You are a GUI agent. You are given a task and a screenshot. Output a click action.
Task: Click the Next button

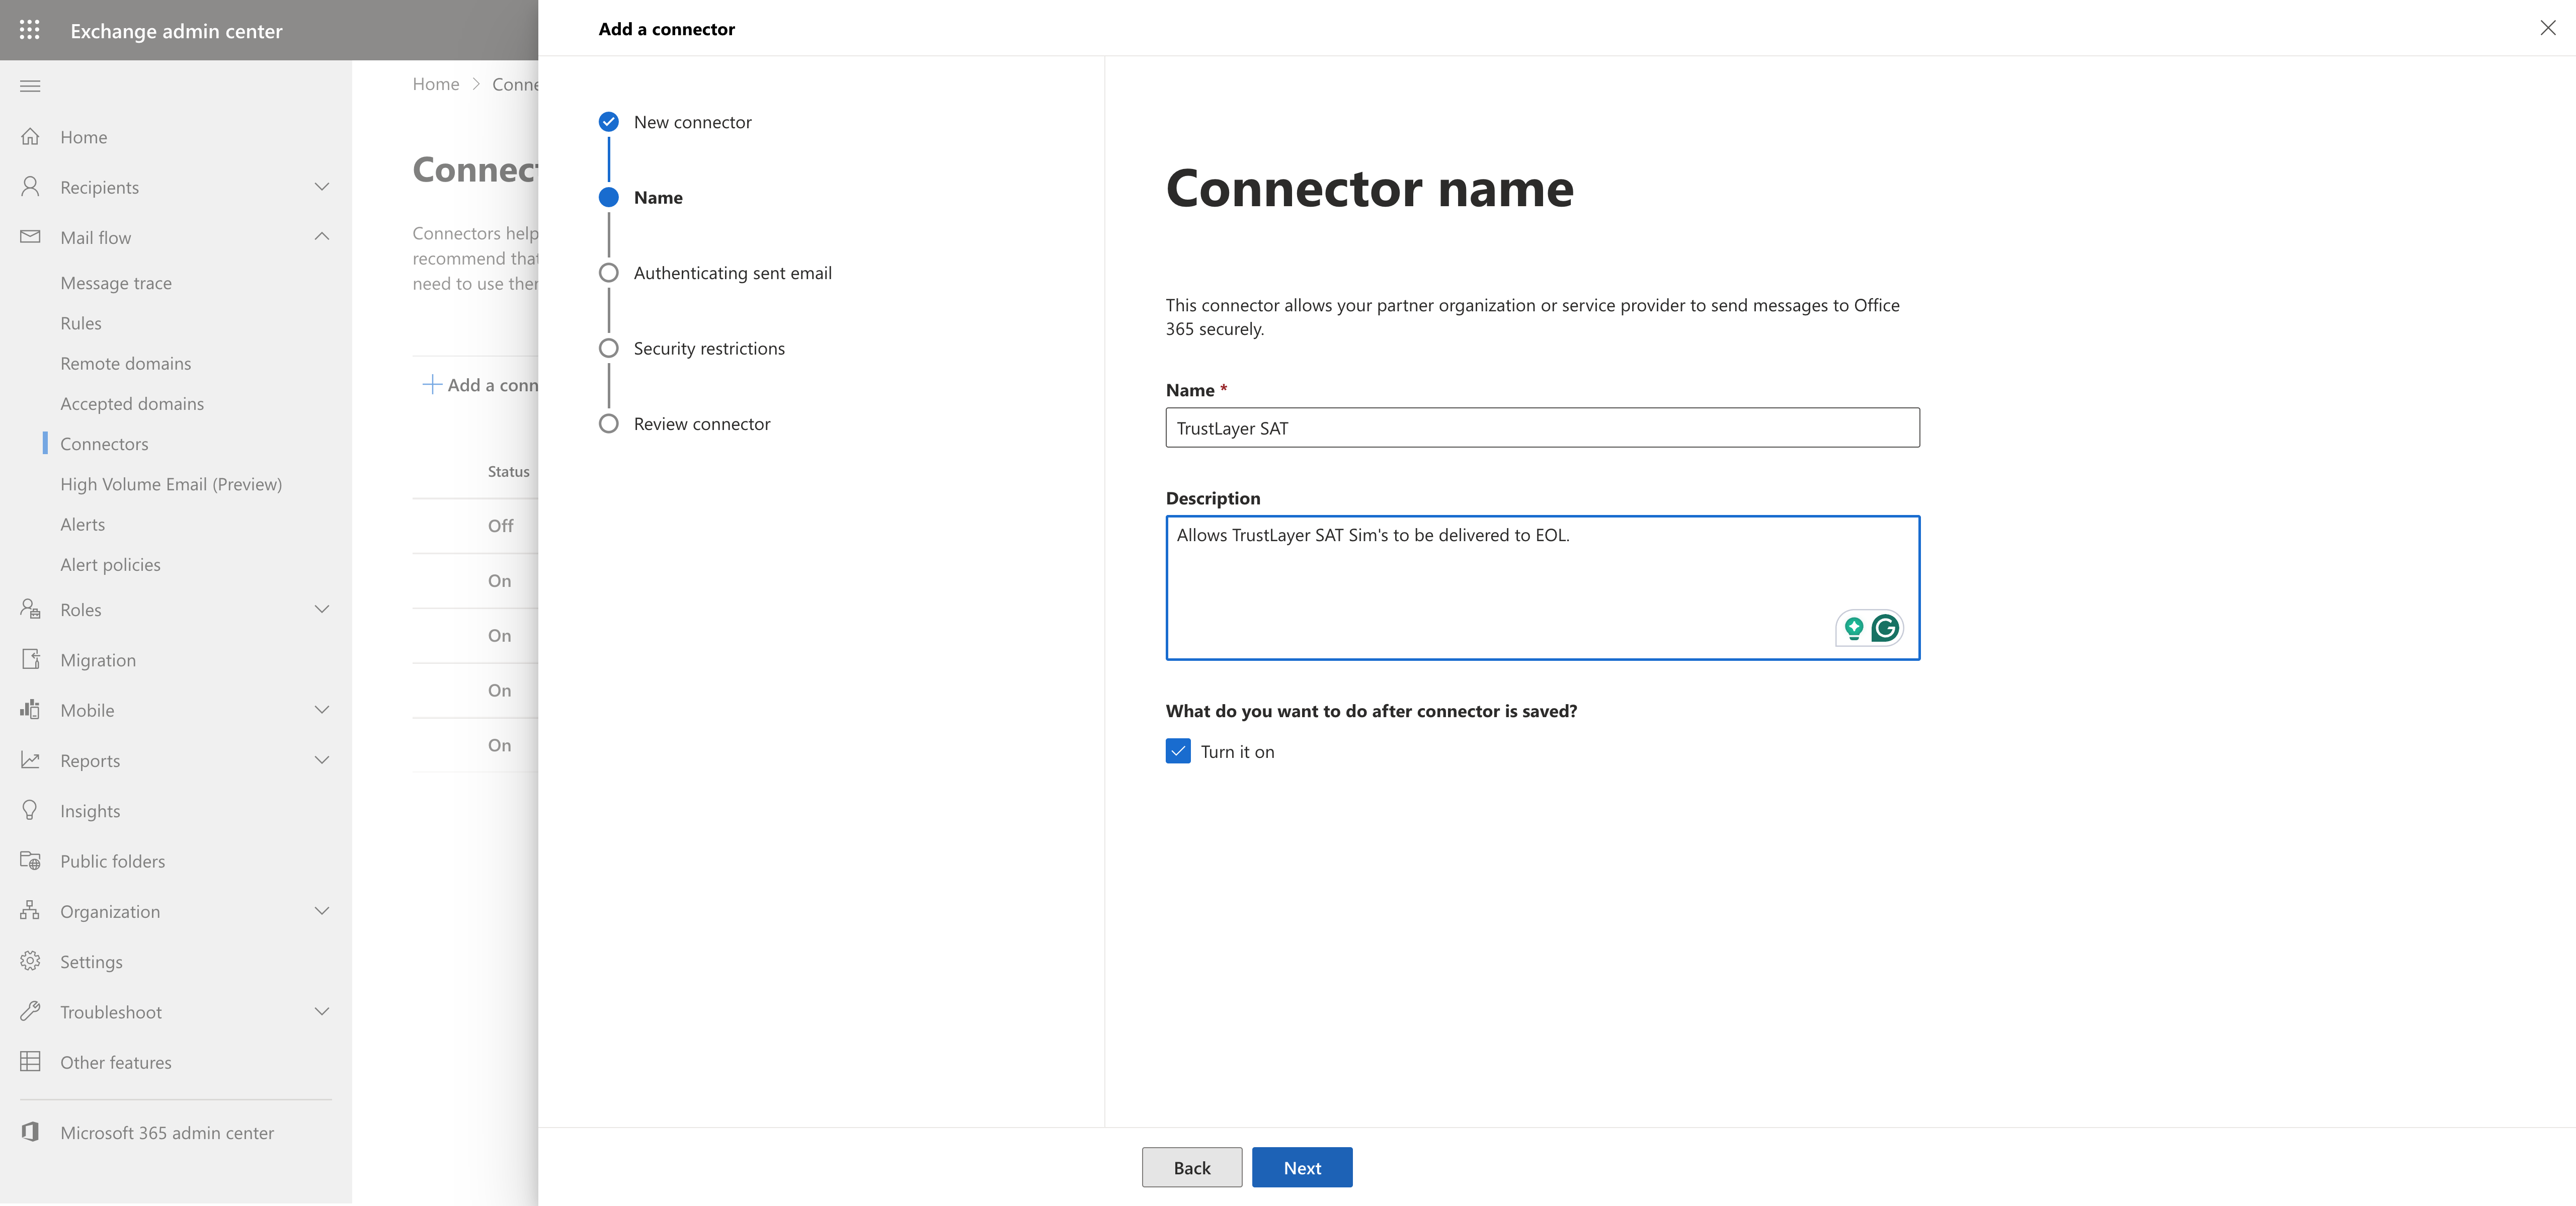[1301, 1167]
